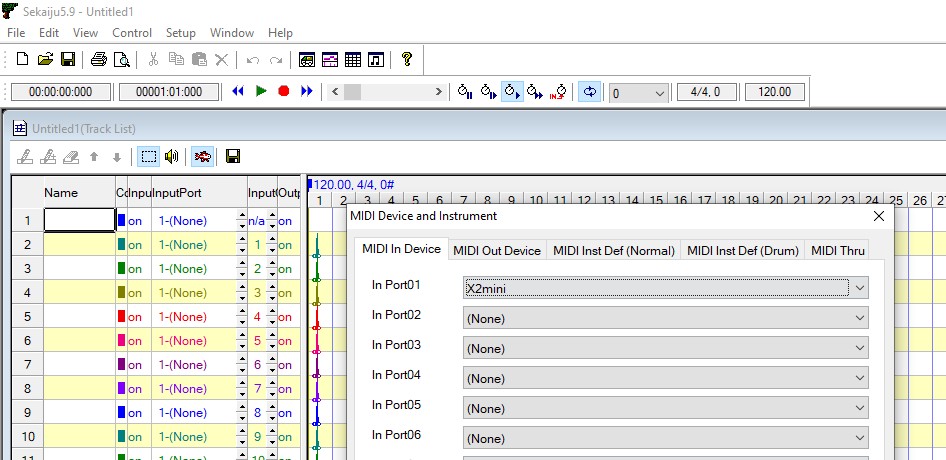Start recording with red Record button

click(x=284, y=92)
